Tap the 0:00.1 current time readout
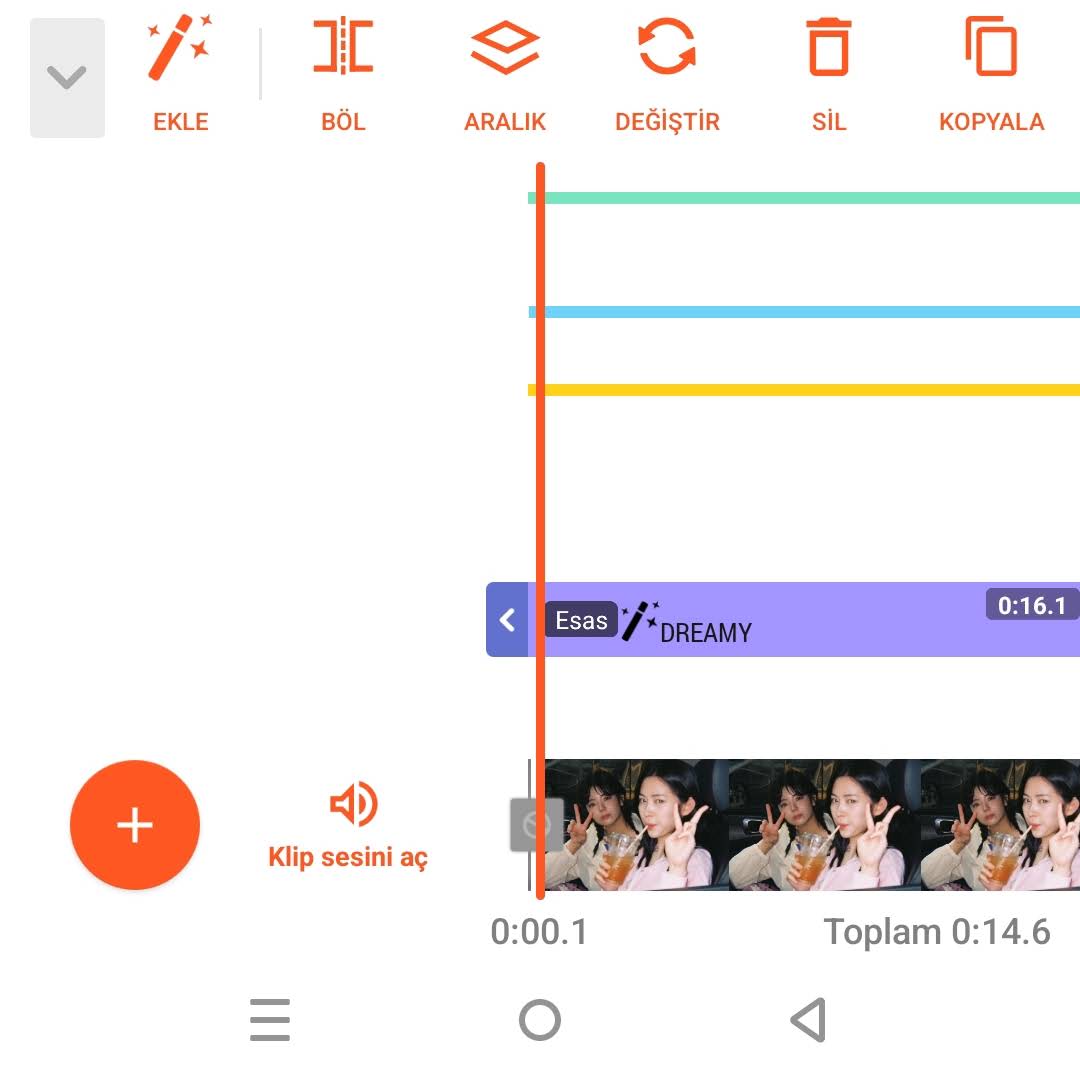 (x=539, y=932)
